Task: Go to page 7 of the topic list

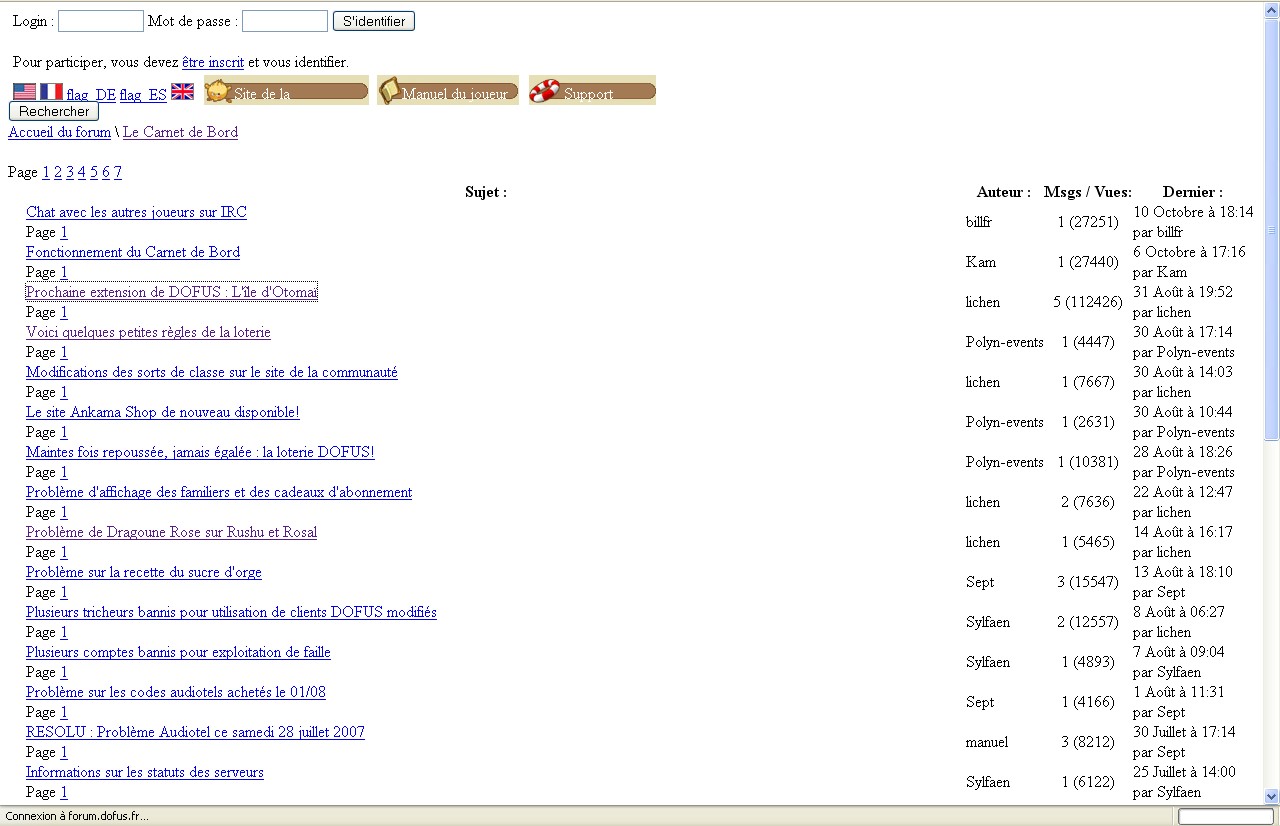Action: pyautogui.click(x=118, y=172)
